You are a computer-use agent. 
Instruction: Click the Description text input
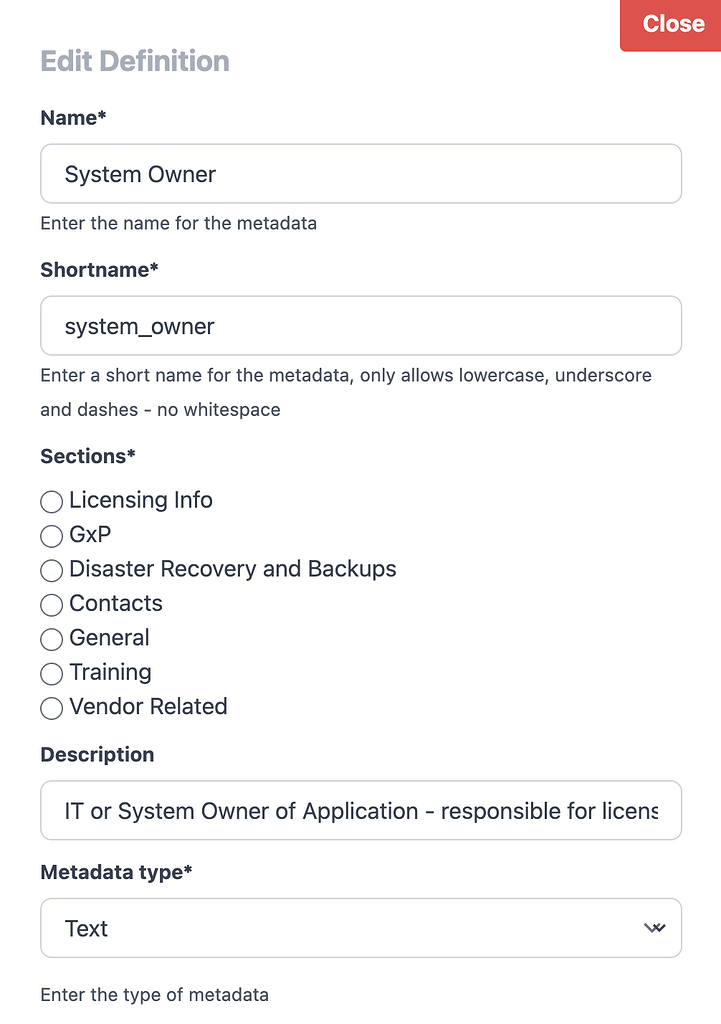[360, 810]
